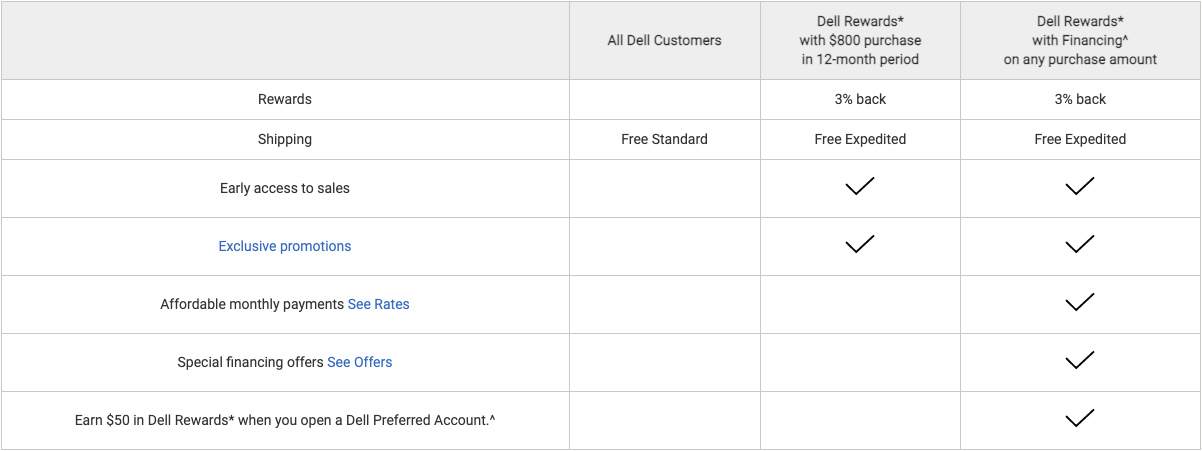Click Free Expedited under Financing column

(1080, 139)
